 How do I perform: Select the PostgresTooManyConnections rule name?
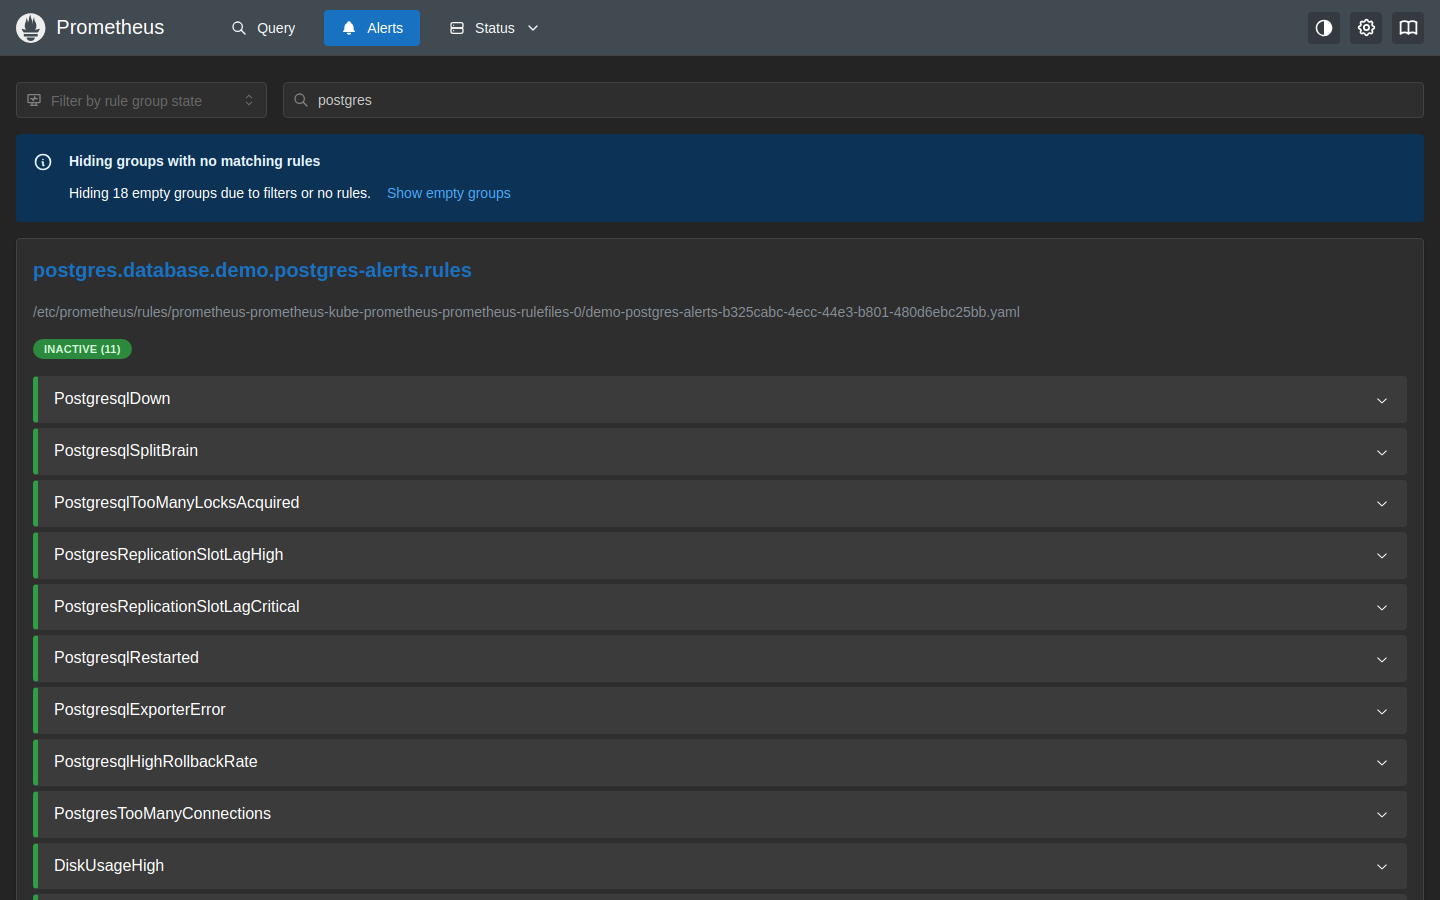pos(162,813)
